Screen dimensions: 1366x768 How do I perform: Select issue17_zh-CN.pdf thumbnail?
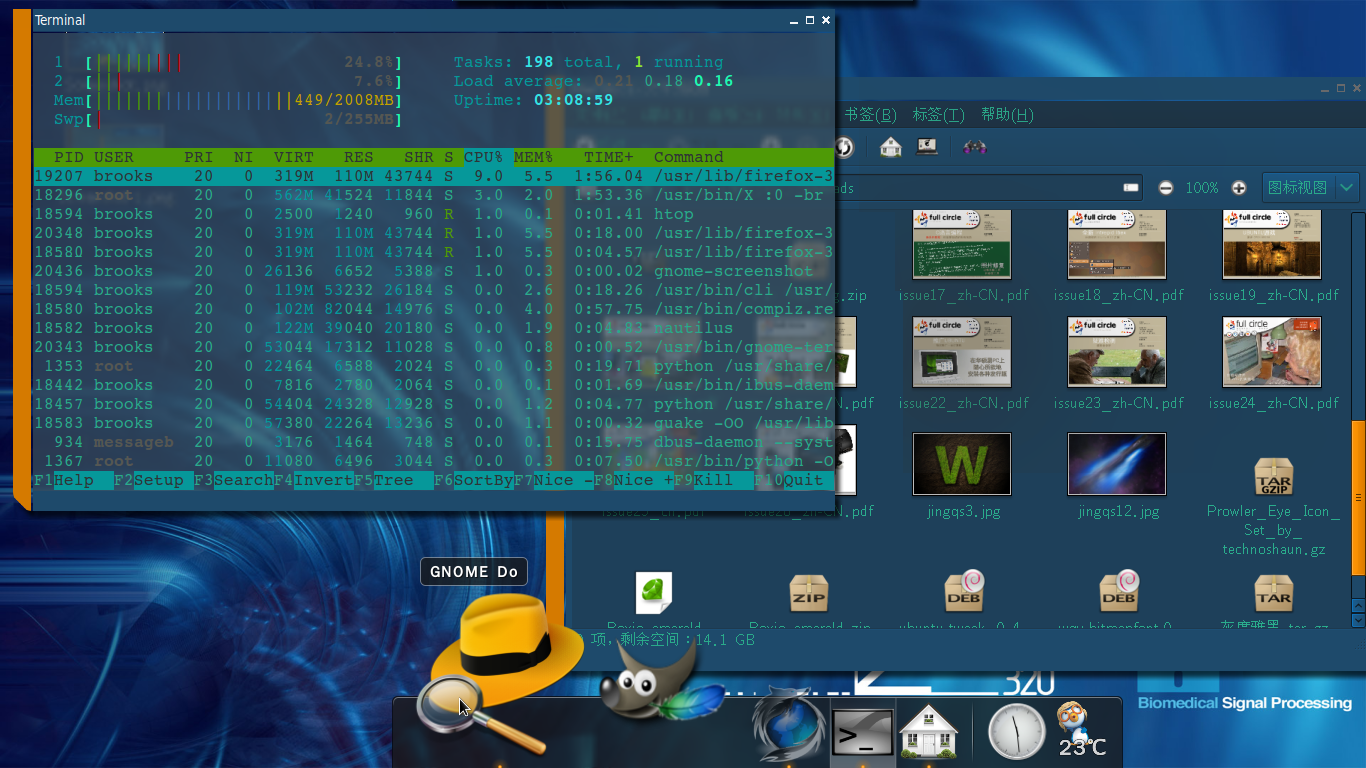click(963, 244)
